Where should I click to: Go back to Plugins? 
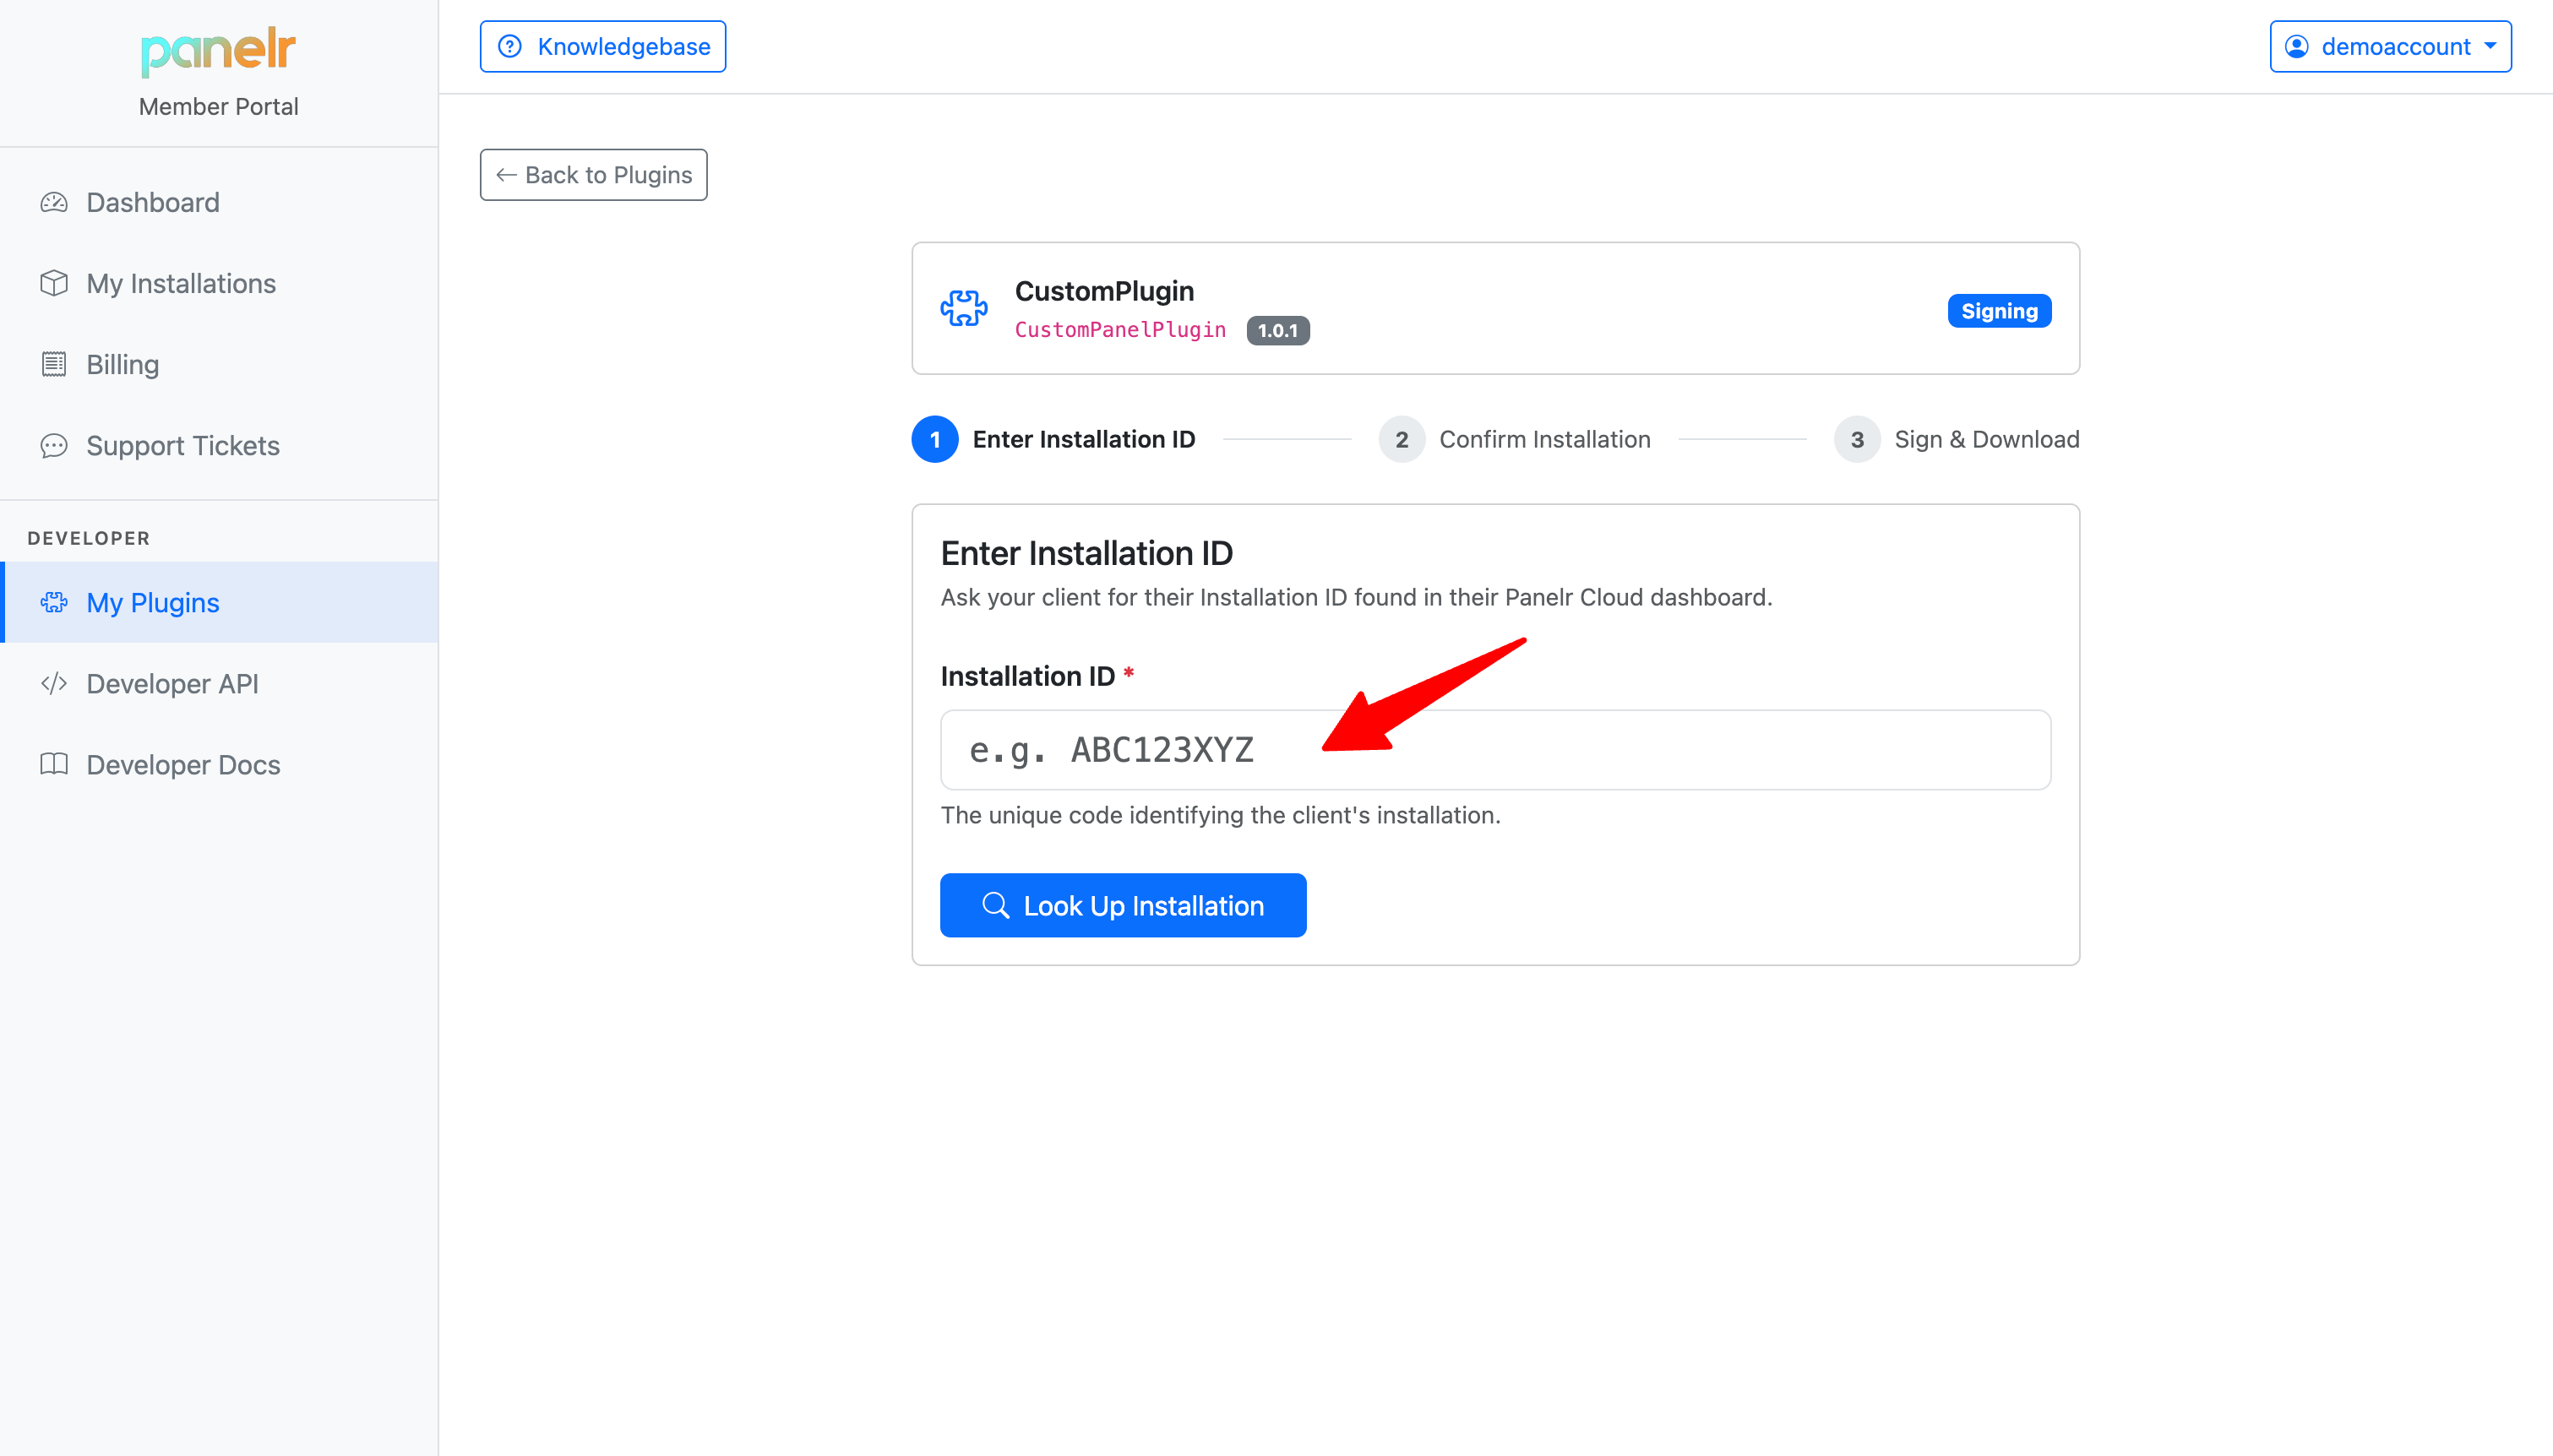[594, 175]
